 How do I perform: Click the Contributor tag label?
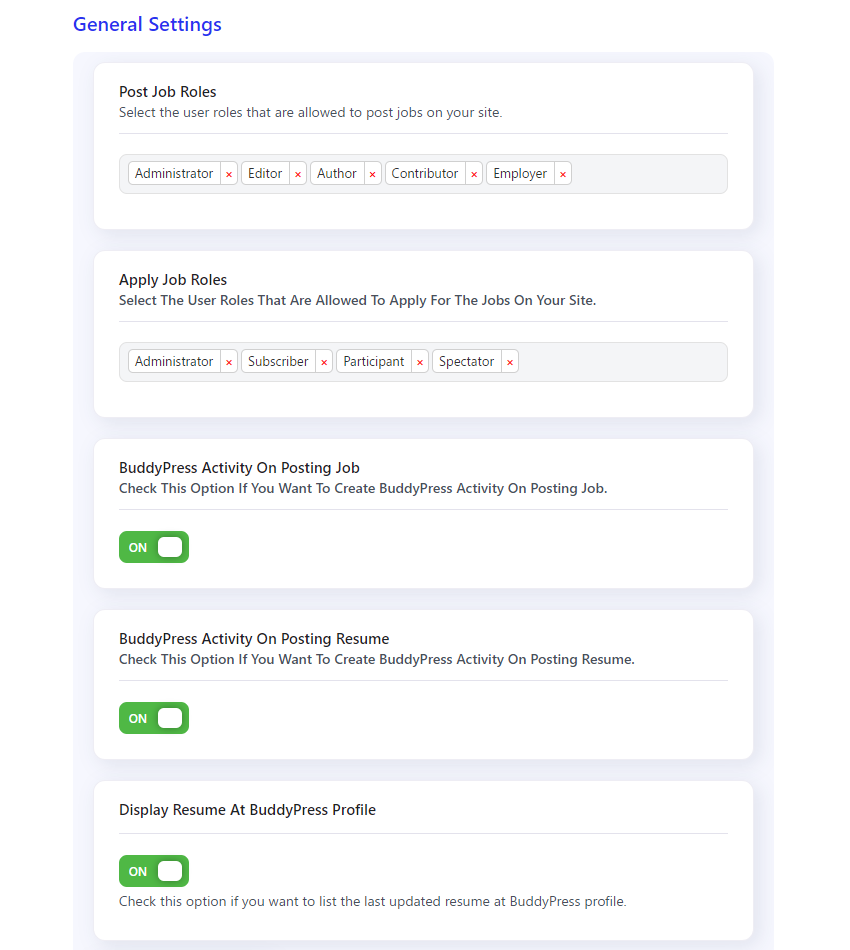[425, 174]
